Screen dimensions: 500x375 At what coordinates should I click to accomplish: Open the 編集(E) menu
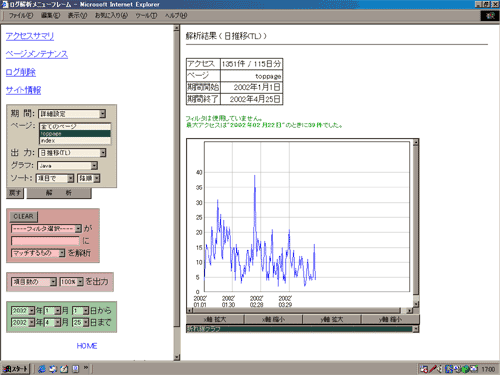click(x=51, y=16)
